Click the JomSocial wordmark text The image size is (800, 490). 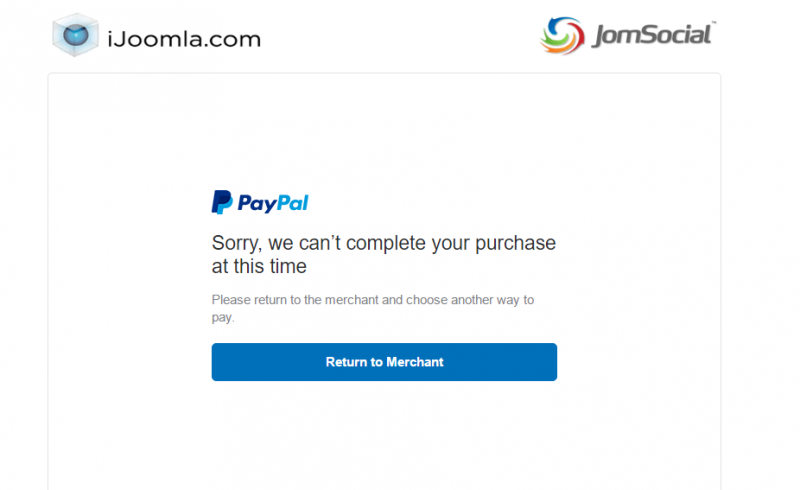(652, 35)
